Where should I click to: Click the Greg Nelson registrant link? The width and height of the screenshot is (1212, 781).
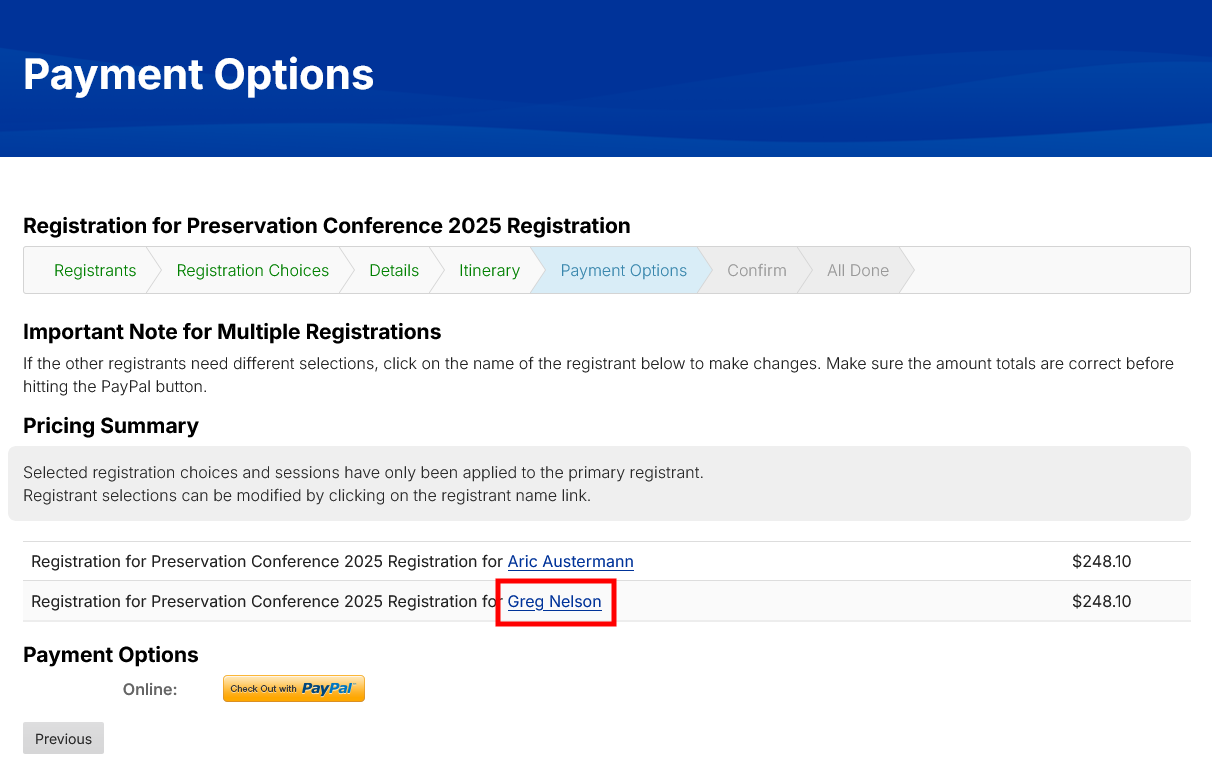pyautogui.click(x=555, y=602)
